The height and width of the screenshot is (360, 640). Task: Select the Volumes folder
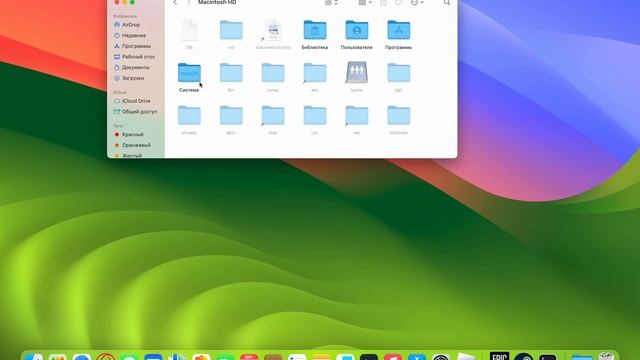coord(398,120)
